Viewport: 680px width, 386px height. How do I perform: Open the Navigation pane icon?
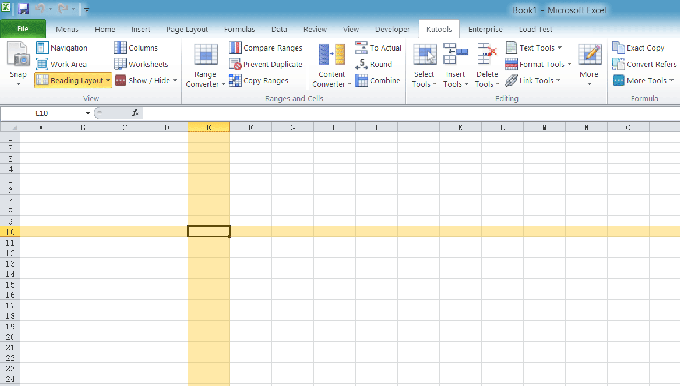click(x=42, y=48)
